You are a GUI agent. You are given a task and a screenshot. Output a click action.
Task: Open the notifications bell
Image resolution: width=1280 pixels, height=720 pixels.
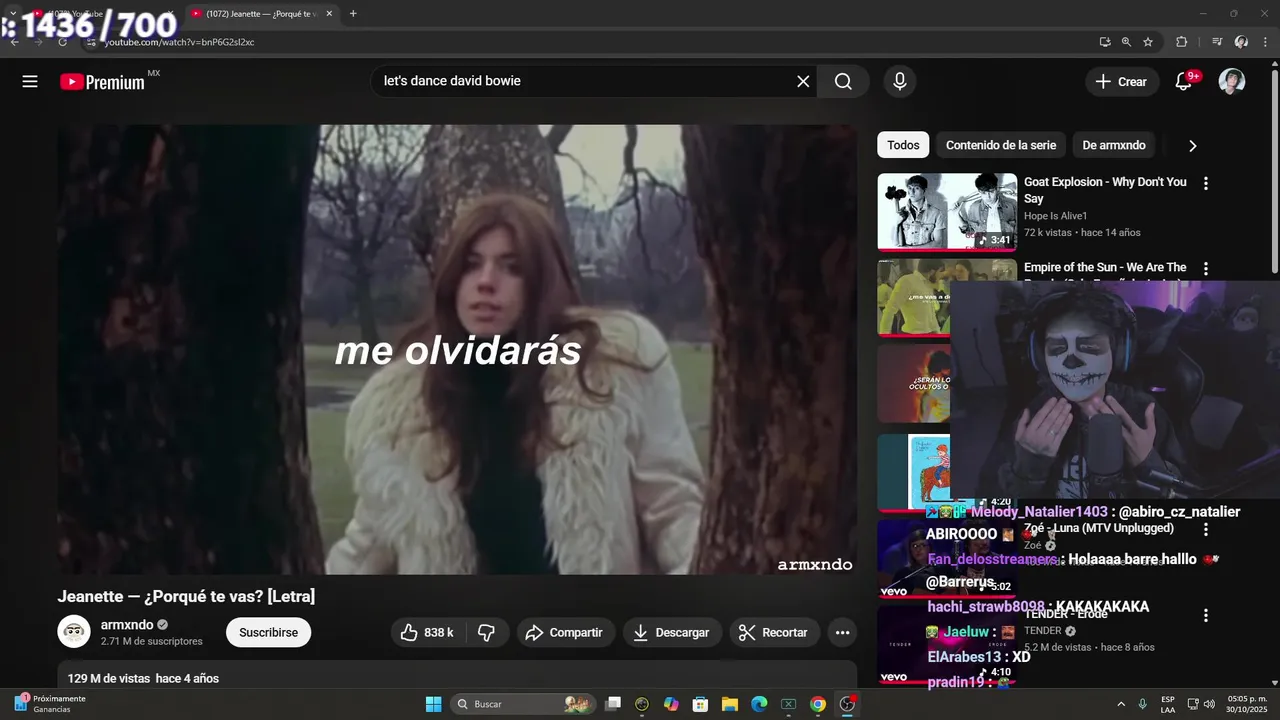pos(1184,82)
